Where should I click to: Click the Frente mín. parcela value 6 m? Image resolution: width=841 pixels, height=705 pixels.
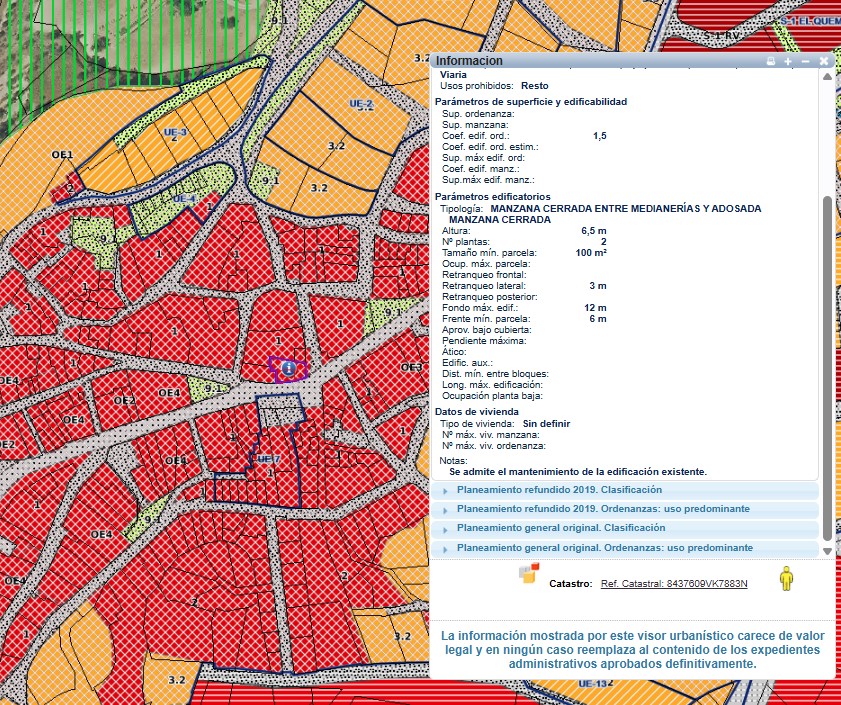pos(598,319)
